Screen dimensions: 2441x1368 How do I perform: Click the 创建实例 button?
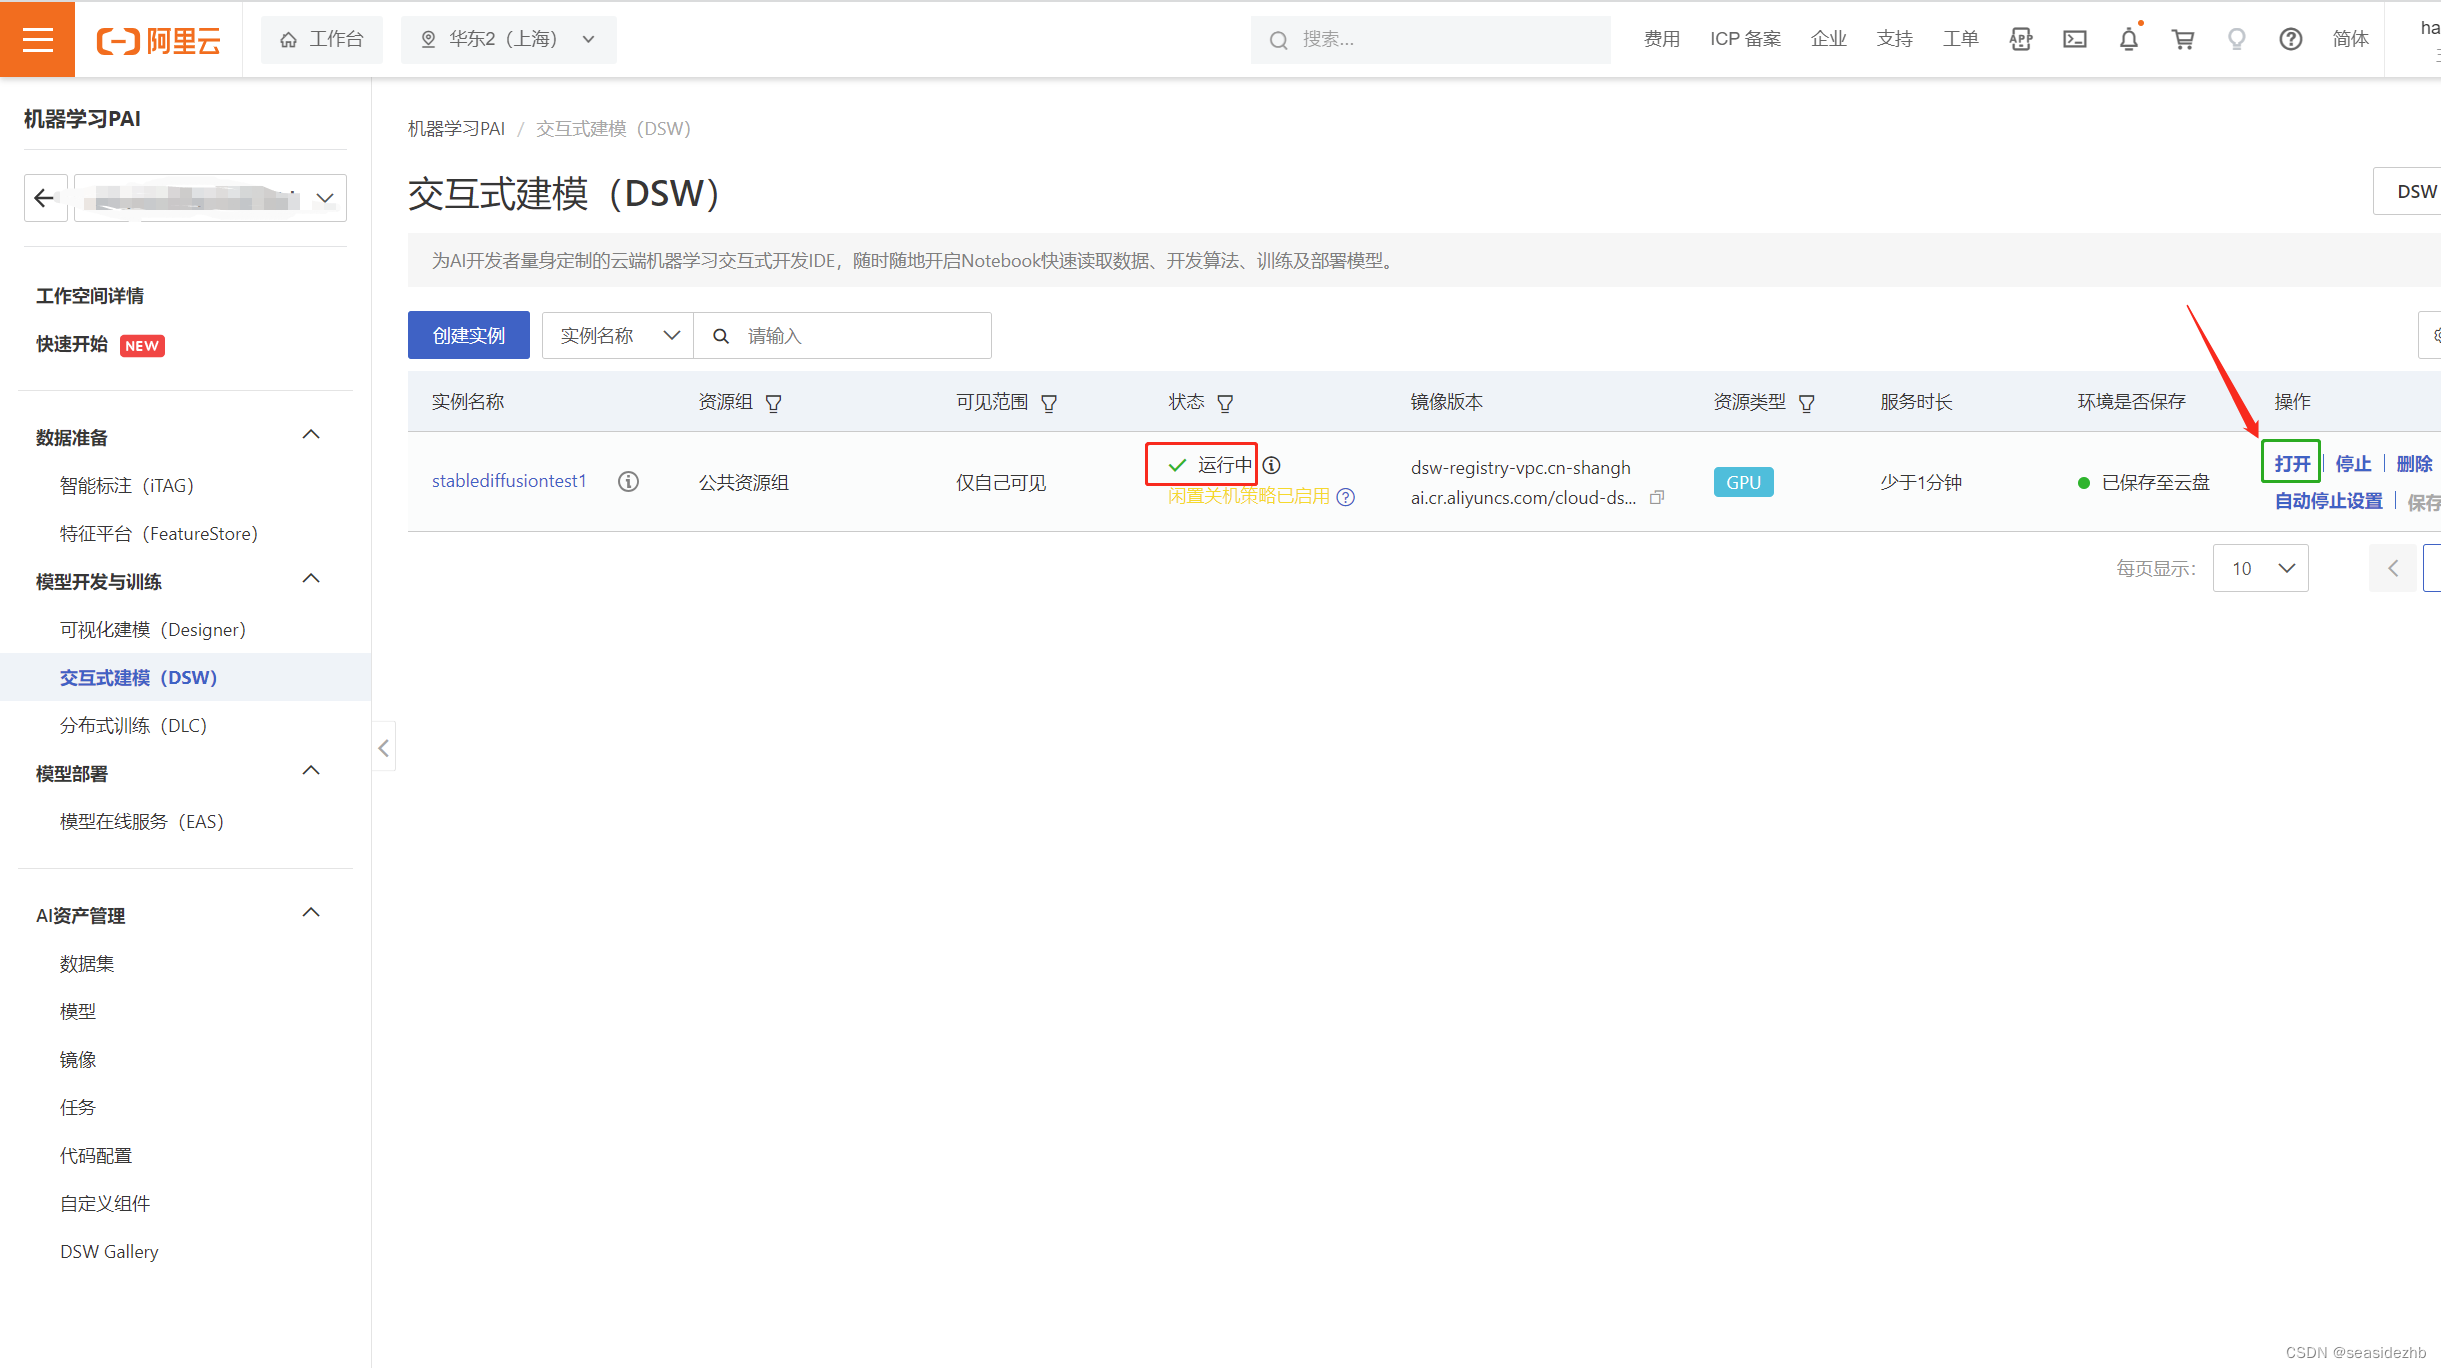tap(468, 335)
